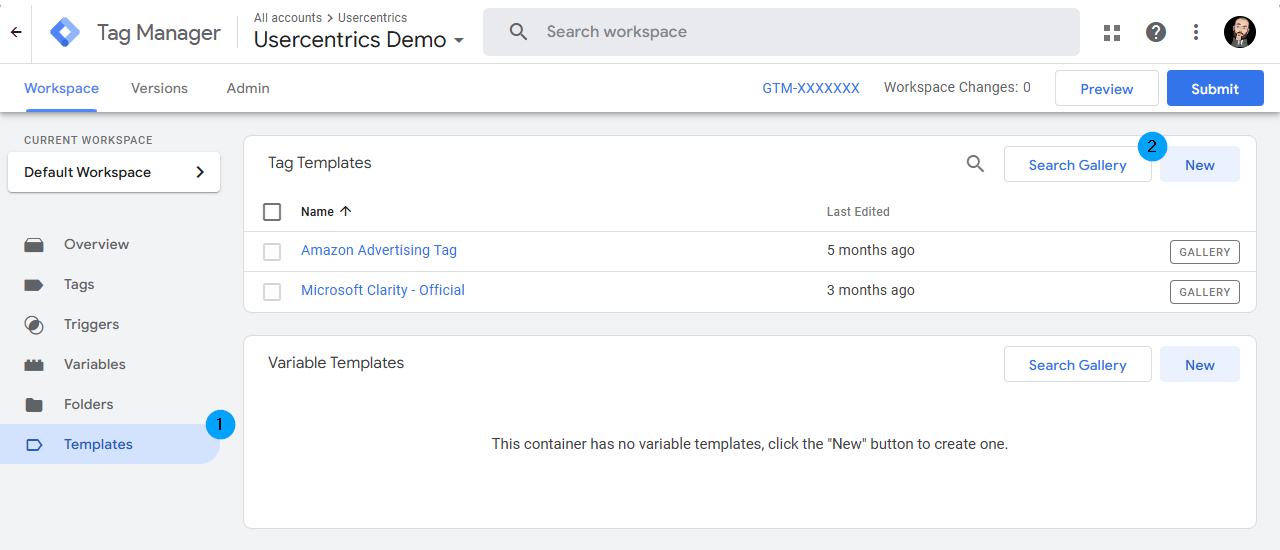Switch to the Admin tab
This screenshot has width=1280, height=550.
248,88
